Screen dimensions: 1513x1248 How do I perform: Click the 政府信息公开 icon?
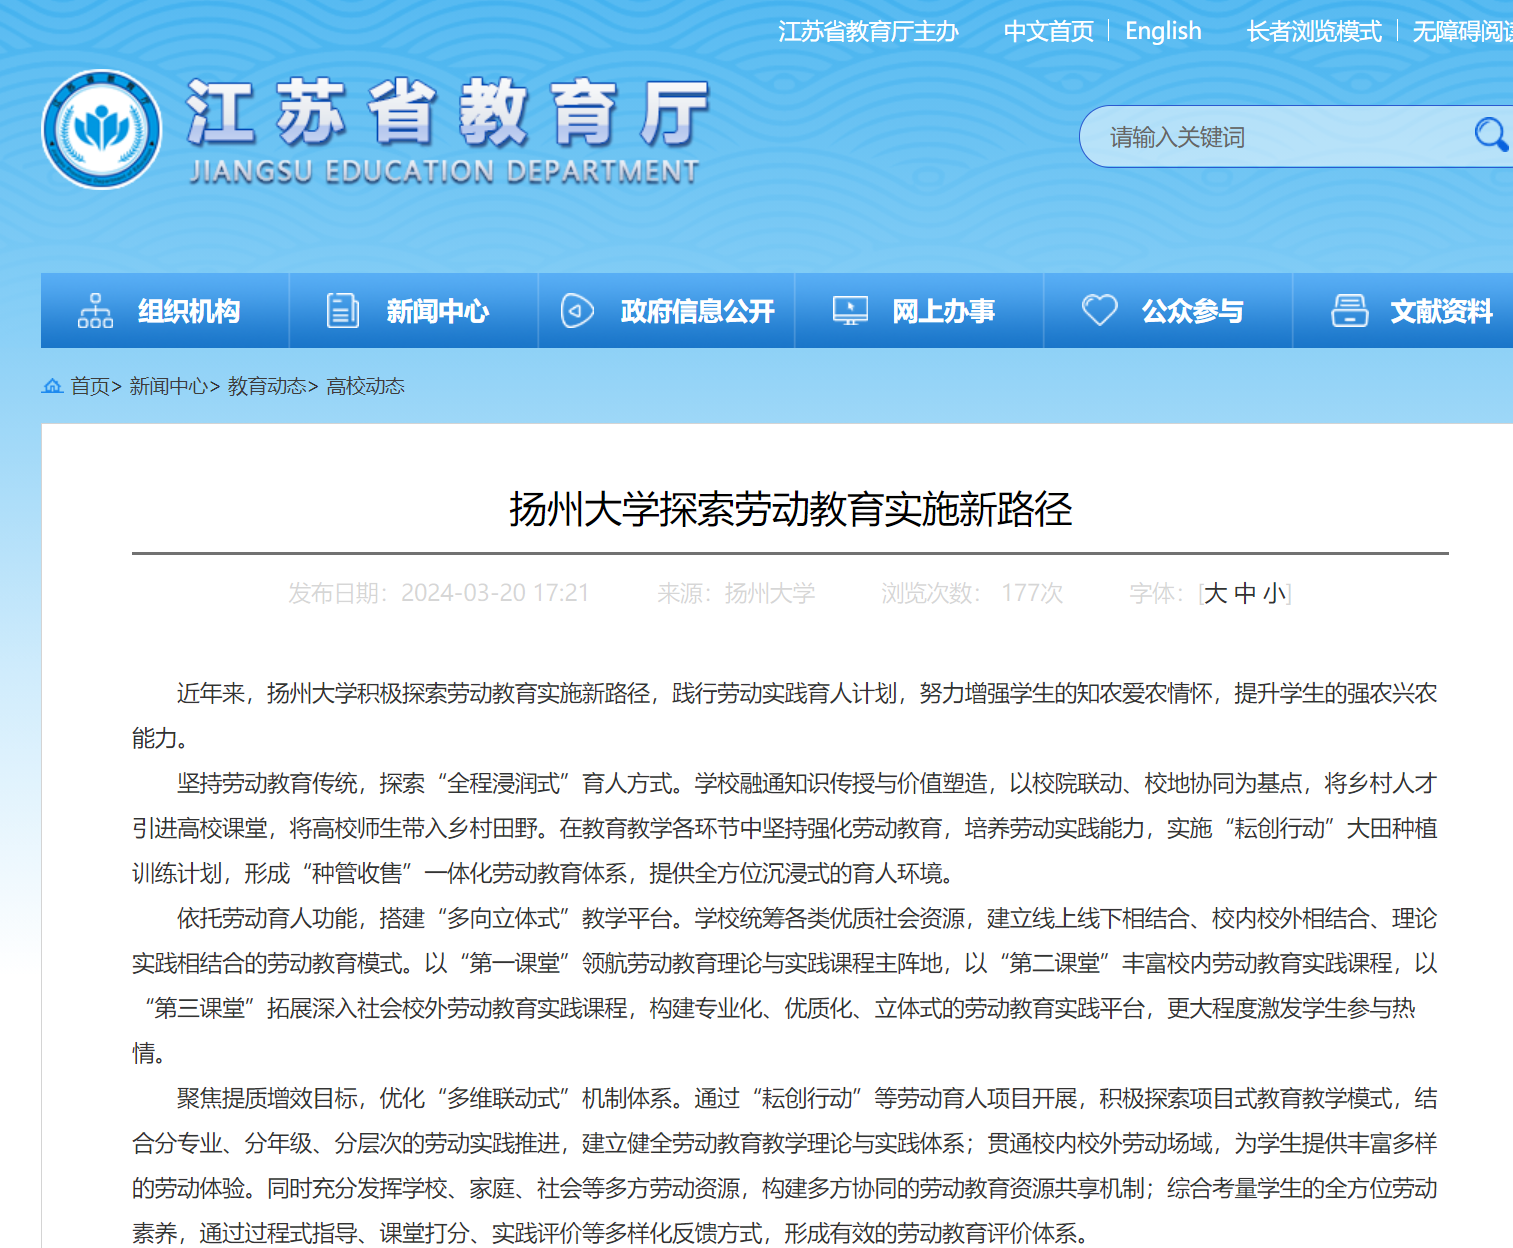(x=577, y=311)
